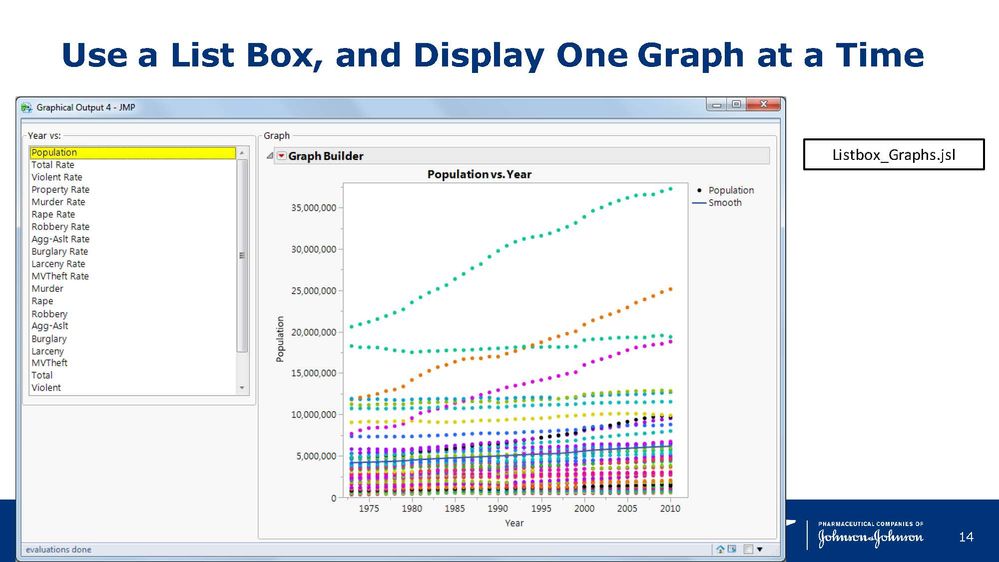Screen dimensions: 999x562
Task: Select Violent in the list box
Action: click(133, 387)
